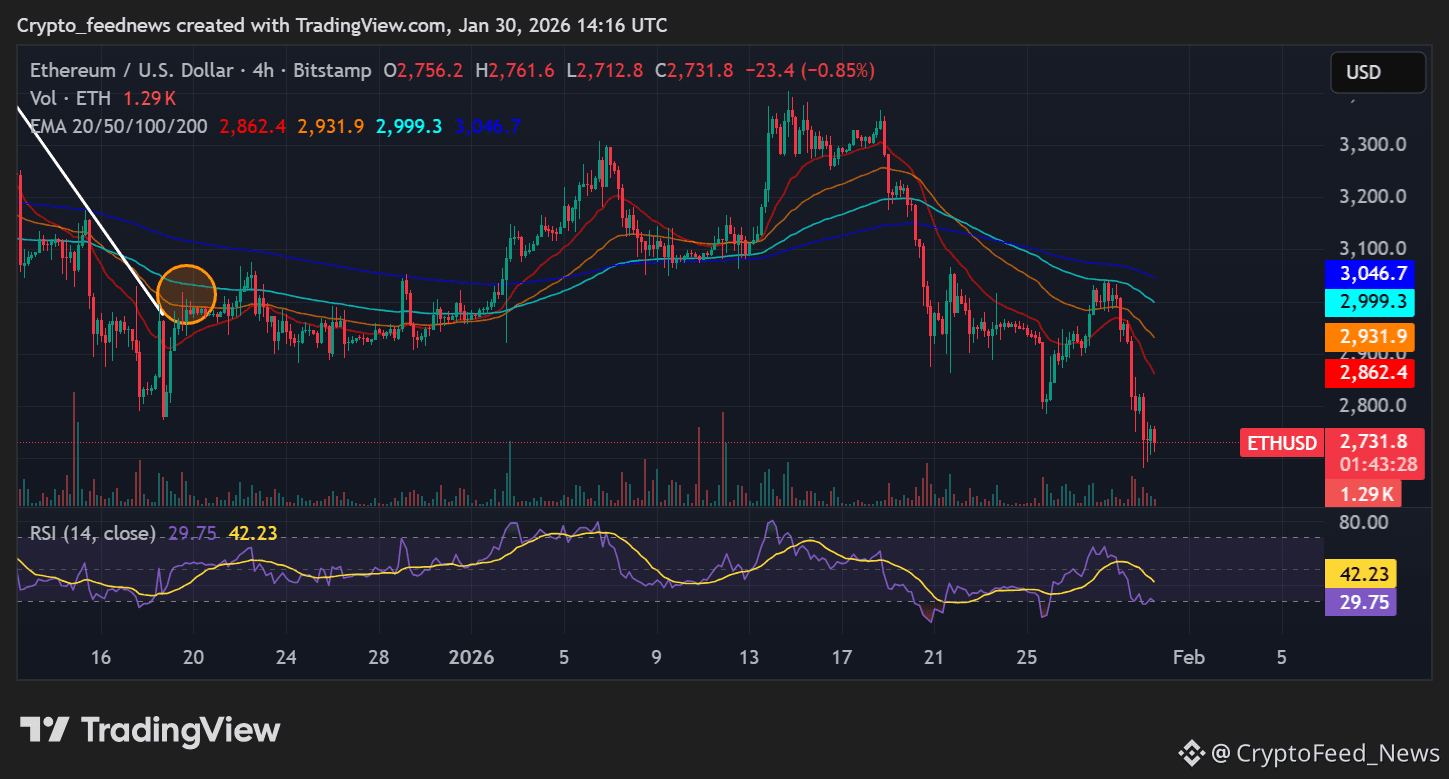The height and width of the screenshot is (779, 1449).
Task: Click the Feb label on the time axis
Action: [x=1189, y=657]
